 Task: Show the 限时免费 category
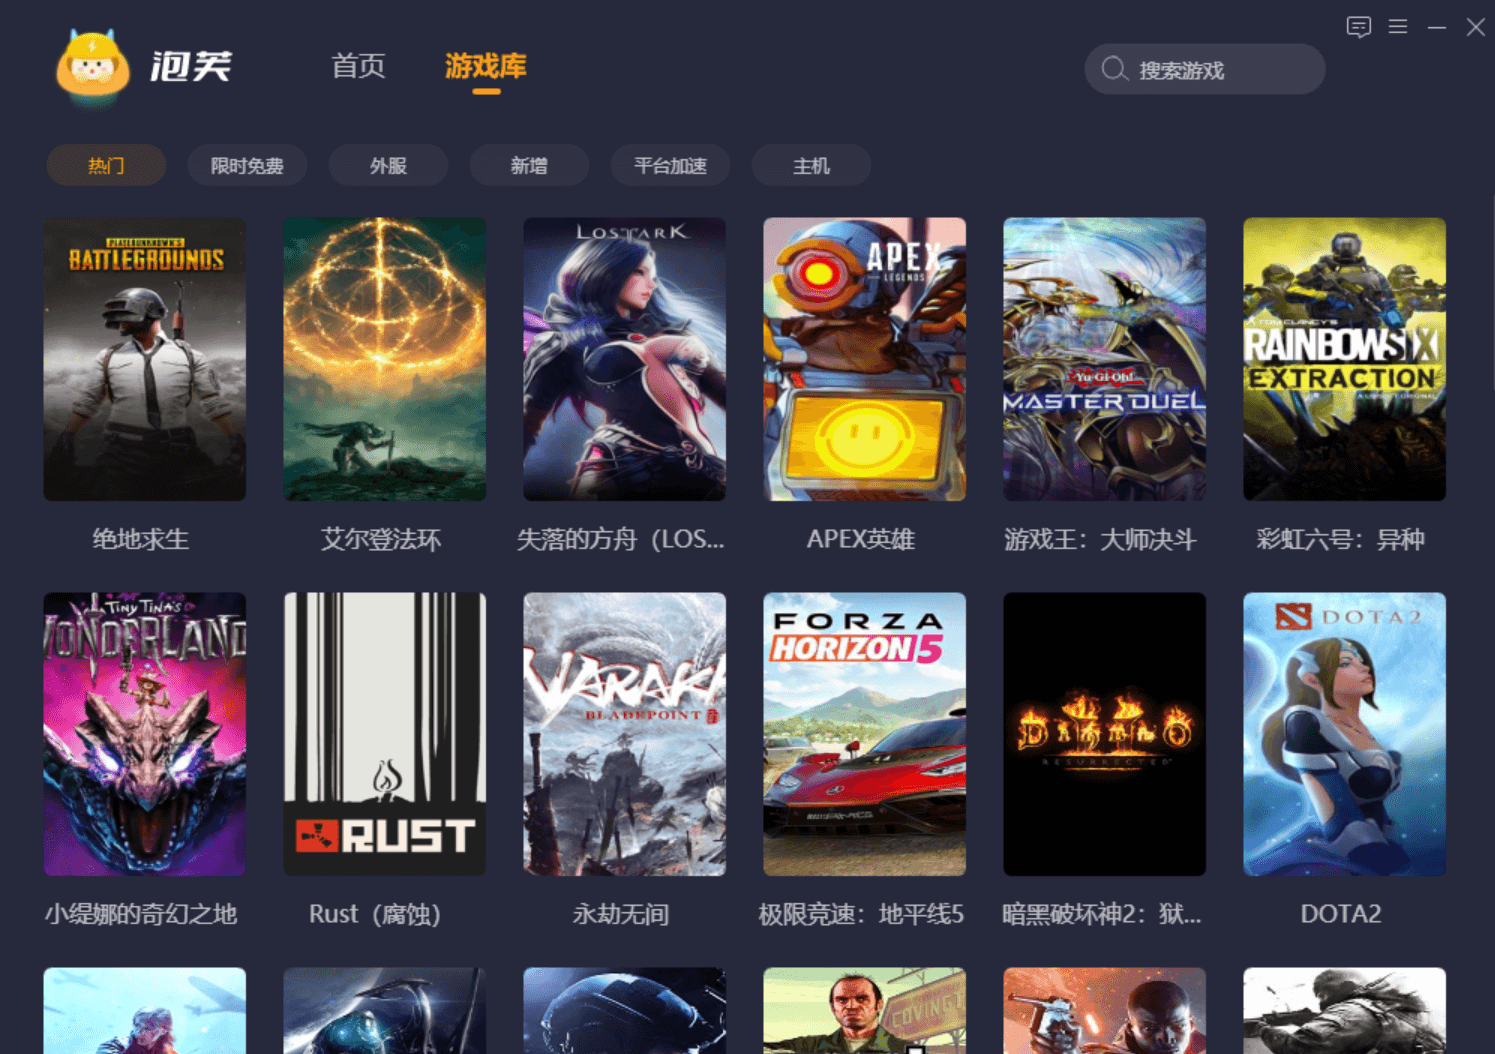247,165
